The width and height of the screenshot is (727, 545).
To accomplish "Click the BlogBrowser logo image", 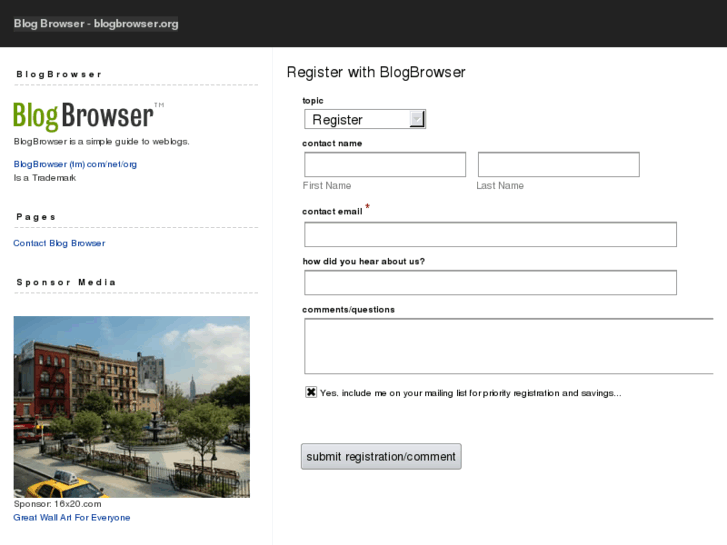I will [x=89, y=116].
